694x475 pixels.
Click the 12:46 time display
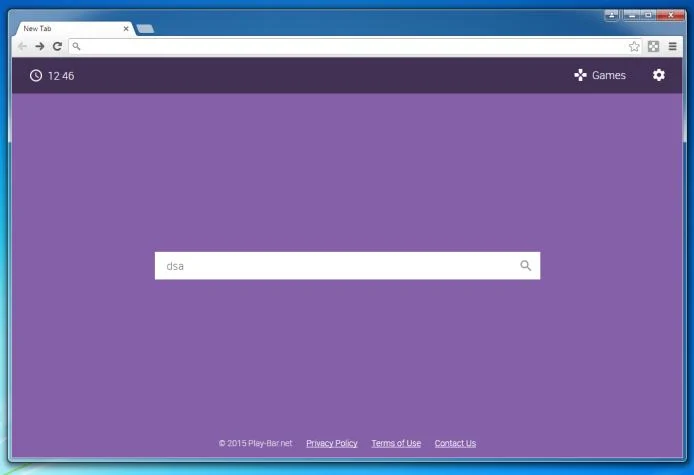tap(61, 76)
